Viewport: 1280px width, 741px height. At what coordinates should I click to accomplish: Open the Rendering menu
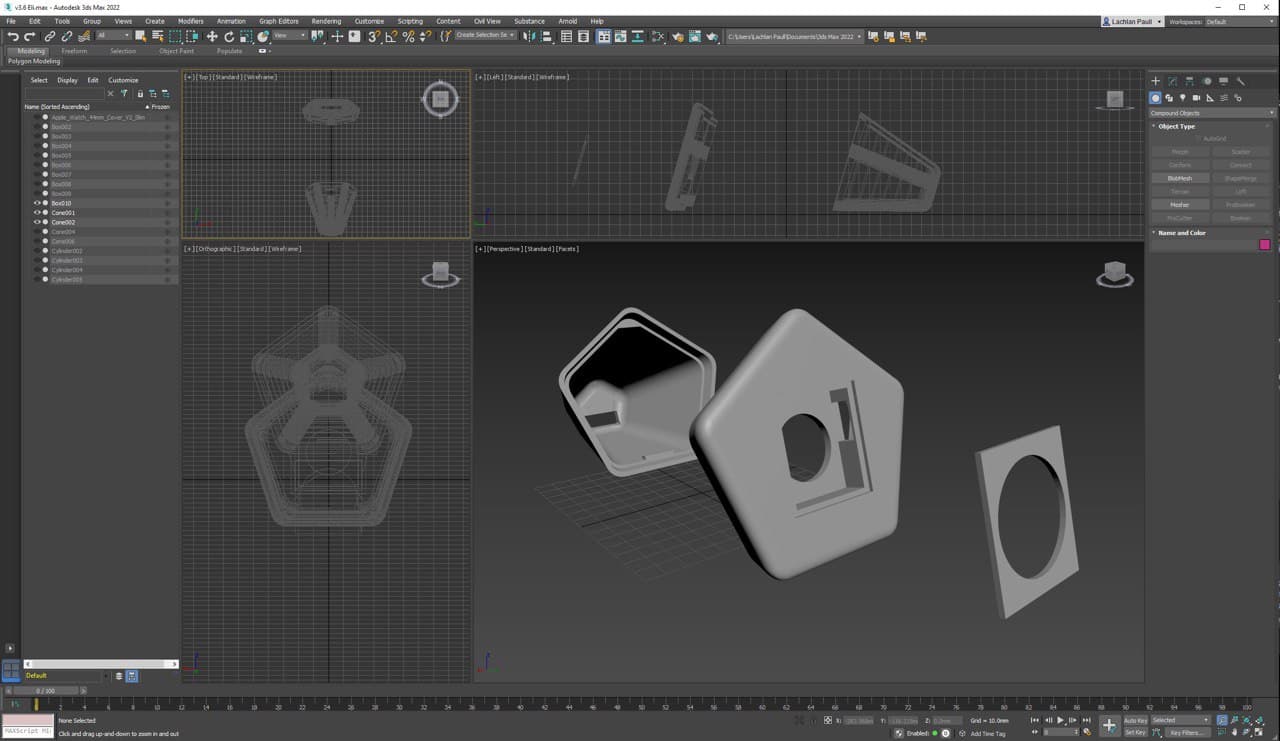[x=325, y=21]
